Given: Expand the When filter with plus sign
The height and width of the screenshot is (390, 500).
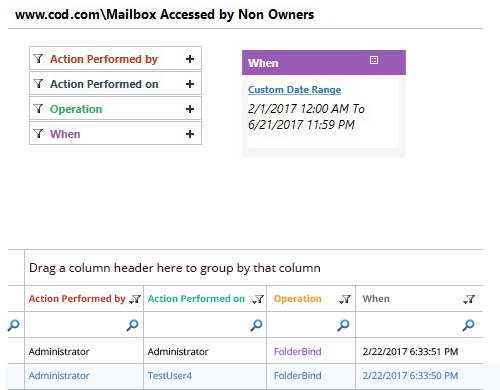Looking at the screenshot, I should point(190,134).
